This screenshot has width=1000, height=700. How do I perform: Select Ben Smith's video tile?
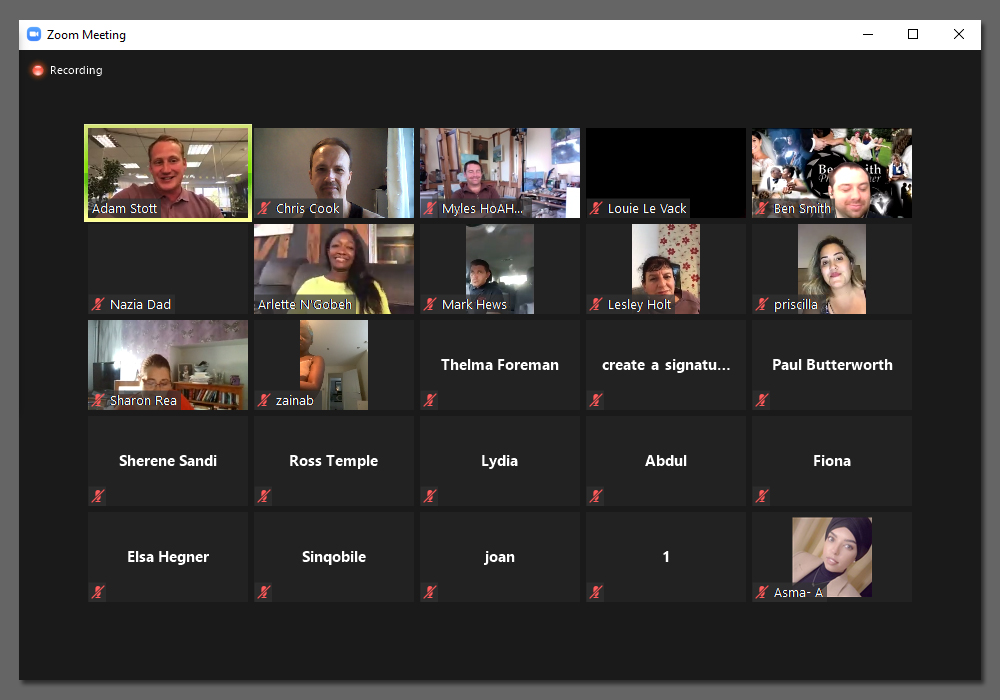pyautogui.click(x=832, y=173)
